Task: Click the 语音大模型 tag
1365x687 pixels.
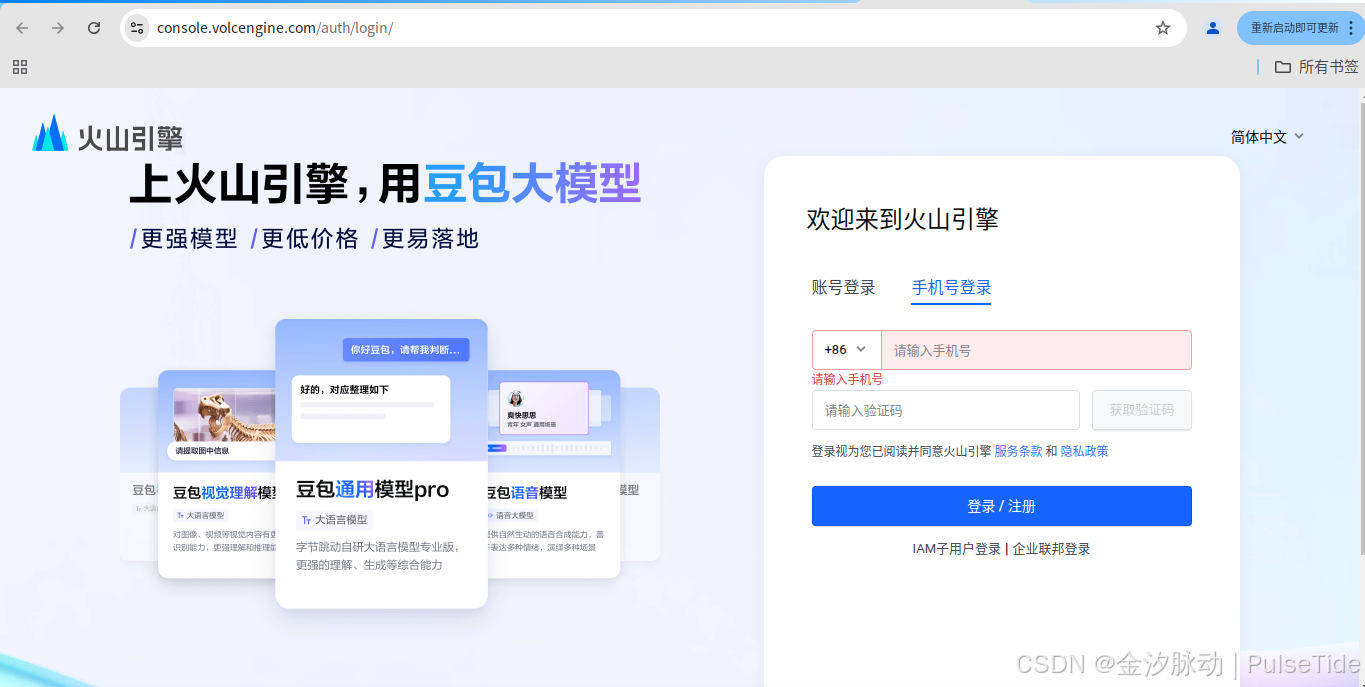Action: click(512, 515)
